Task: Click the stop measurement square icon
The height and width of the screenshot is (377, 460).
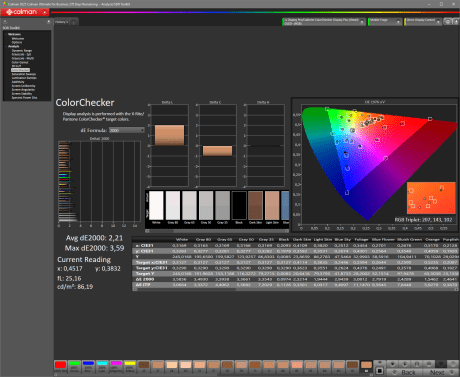Action: click(379, 370)
